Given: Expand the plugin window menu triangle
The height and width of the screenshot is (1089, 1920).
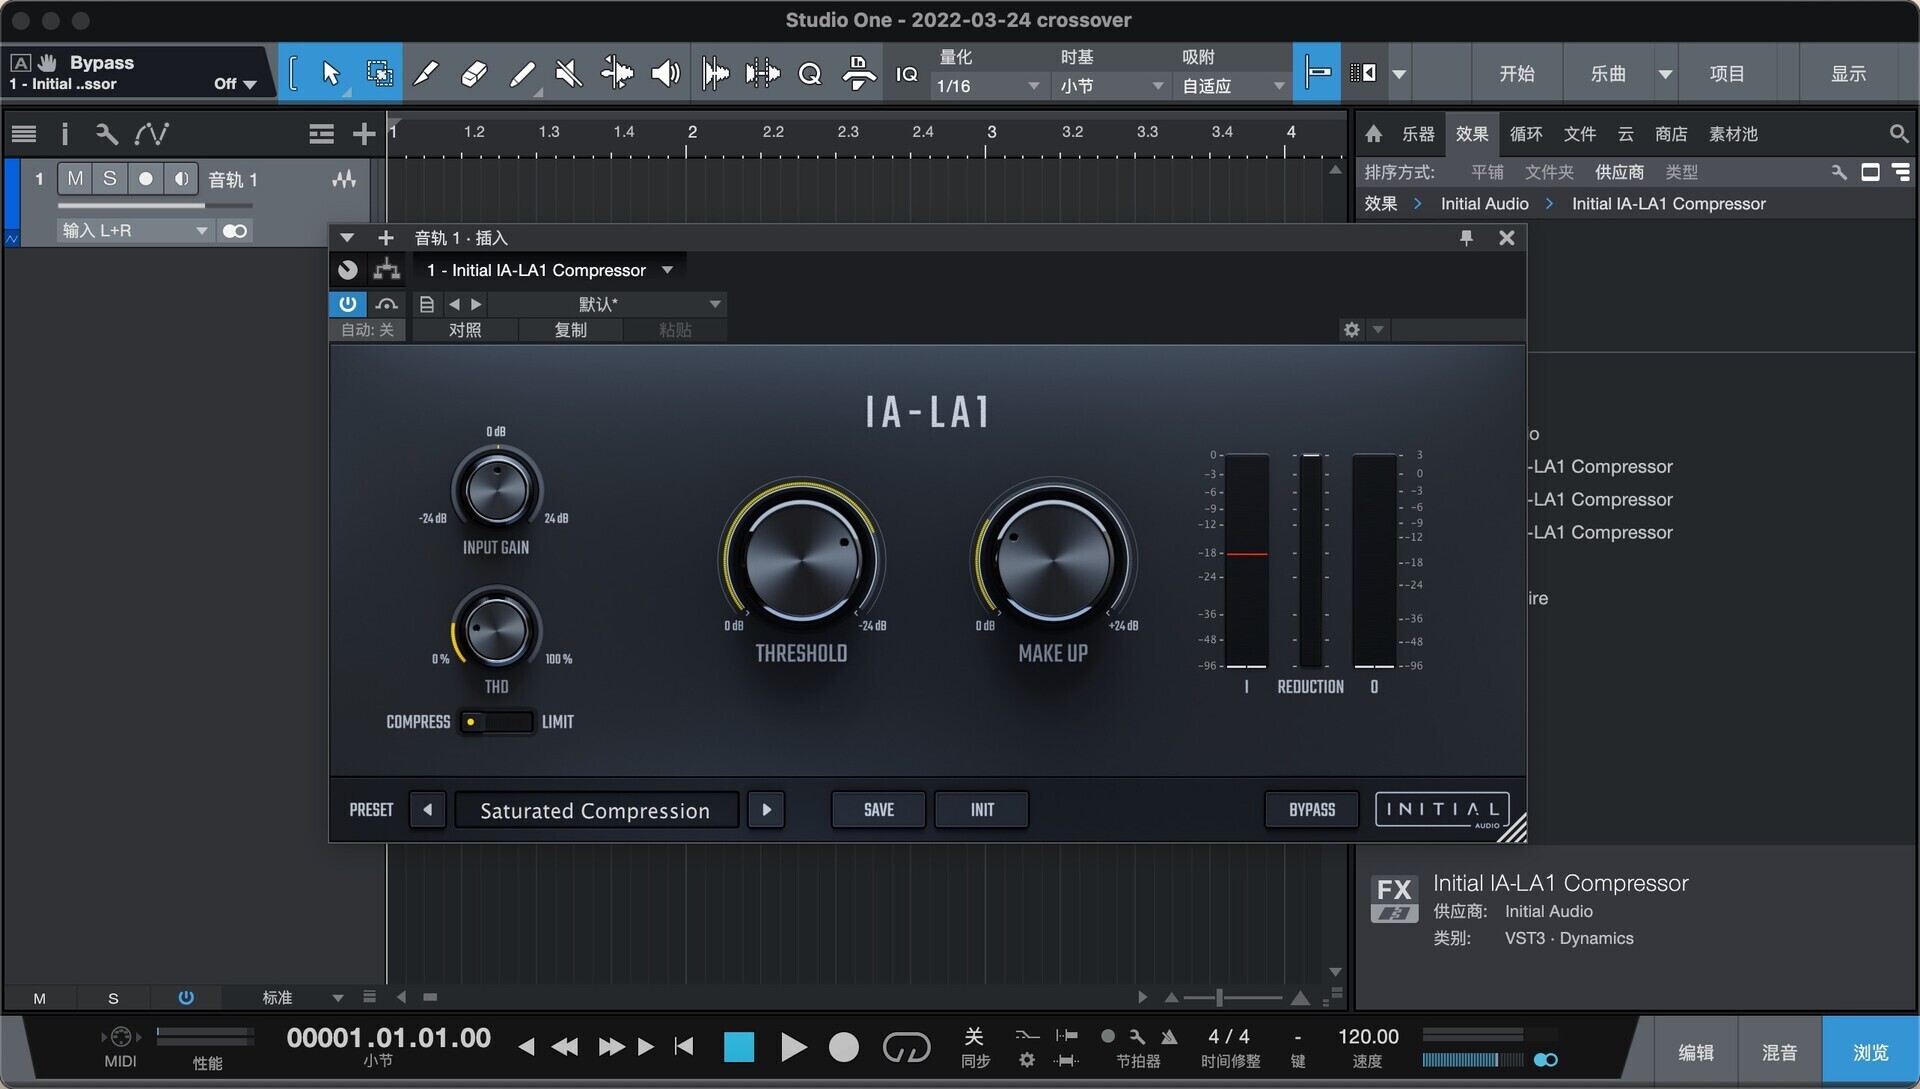Looking at the screenshot, I should tap(347, 238).
